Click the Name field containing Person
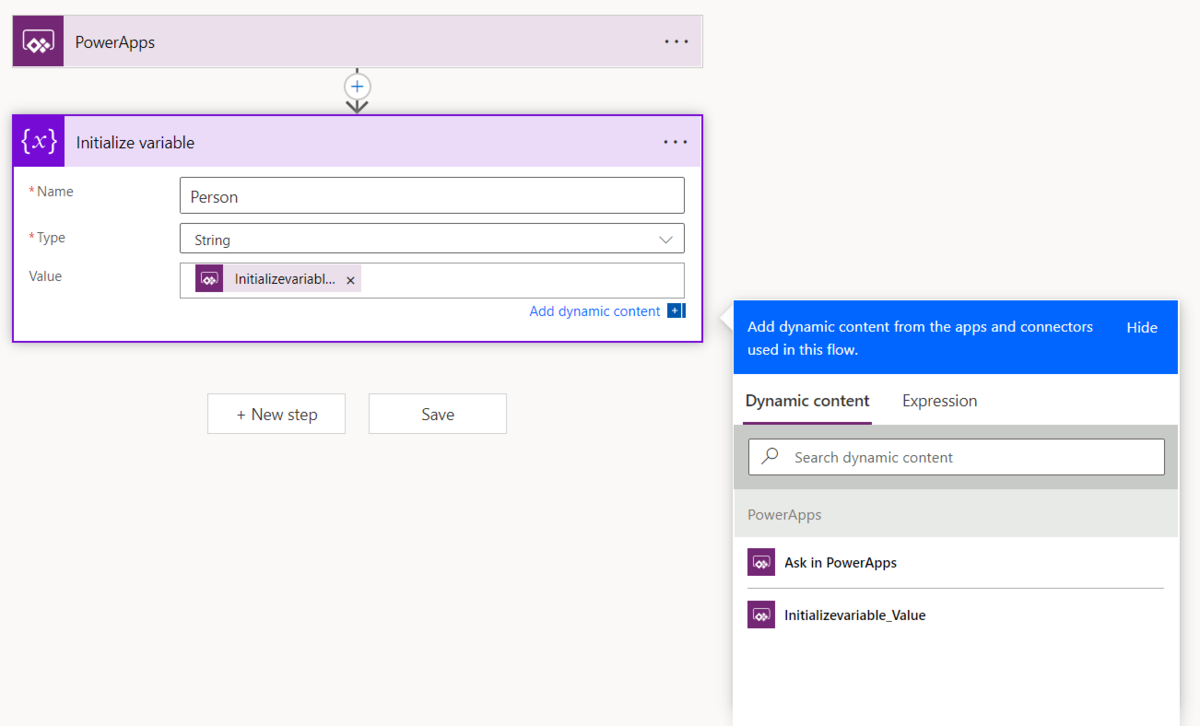 (432, 195)
